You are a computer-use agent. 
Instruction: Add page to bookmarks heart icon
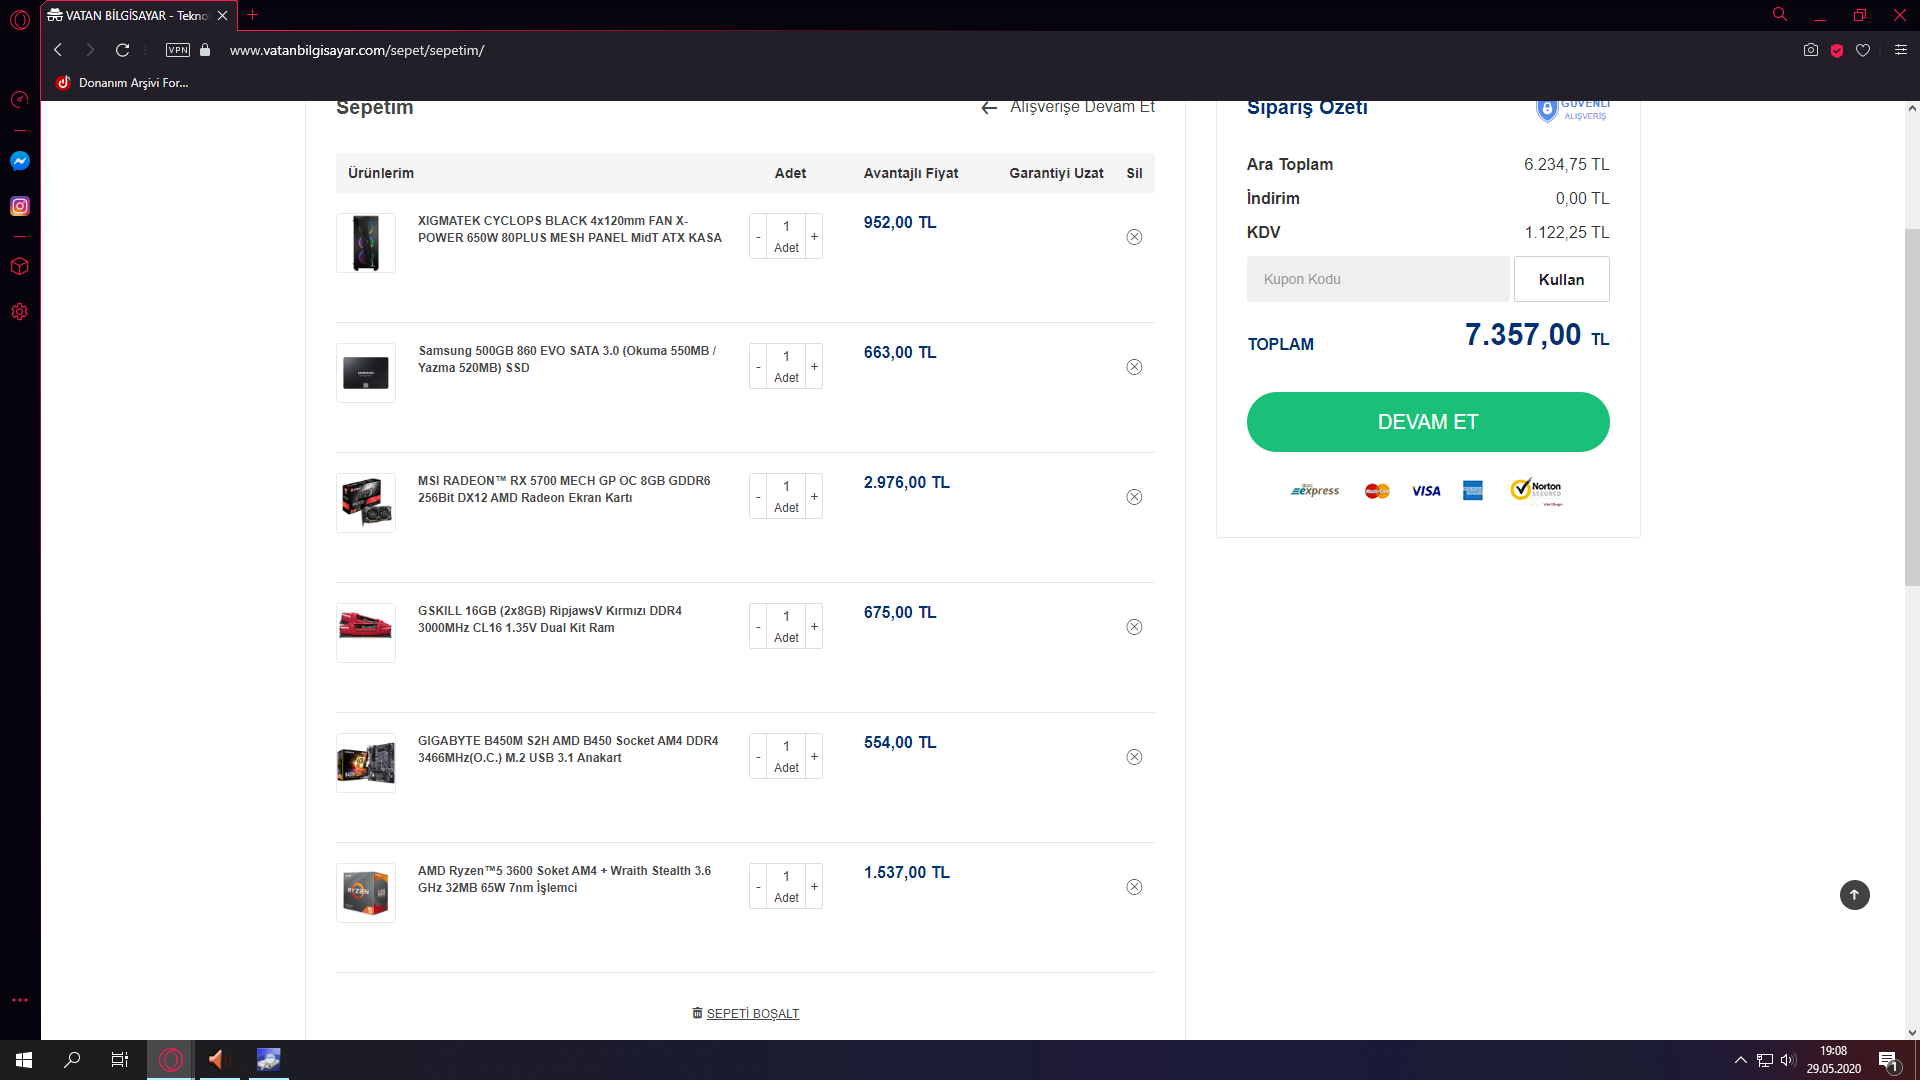[x=1863, y=50]
